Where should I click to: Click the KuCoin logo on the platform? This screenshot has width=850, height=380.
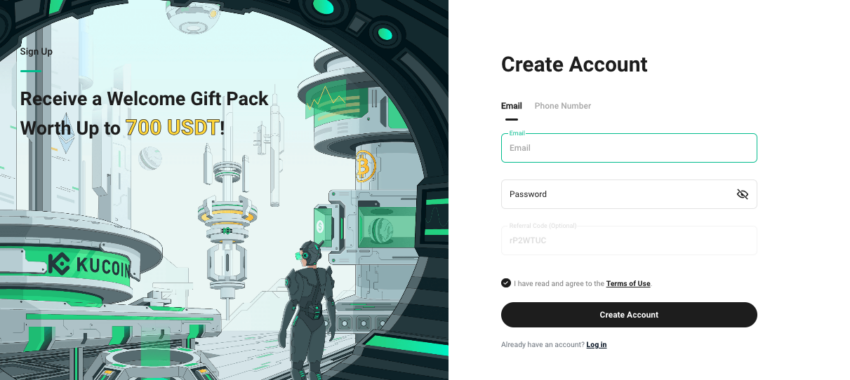click(89, 265)
